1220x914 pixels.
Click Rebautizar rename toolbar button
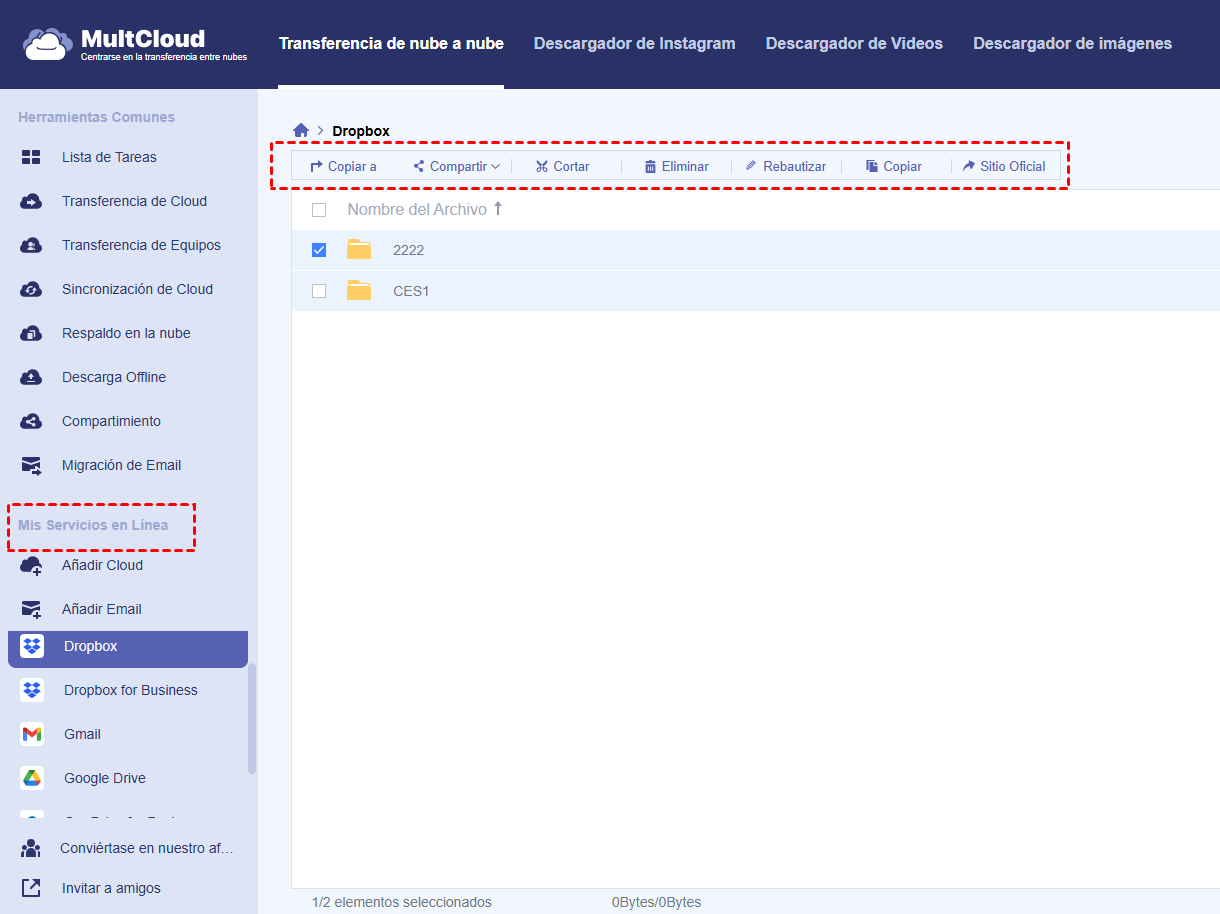(786, 166)
